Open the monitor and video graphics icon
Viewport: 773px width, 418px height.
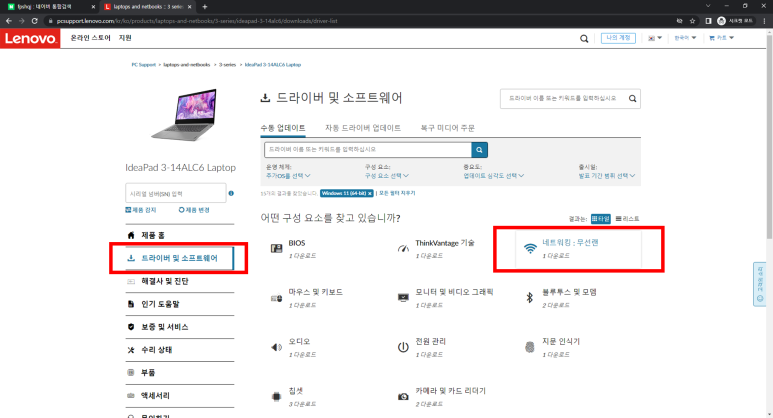point(403,298)
